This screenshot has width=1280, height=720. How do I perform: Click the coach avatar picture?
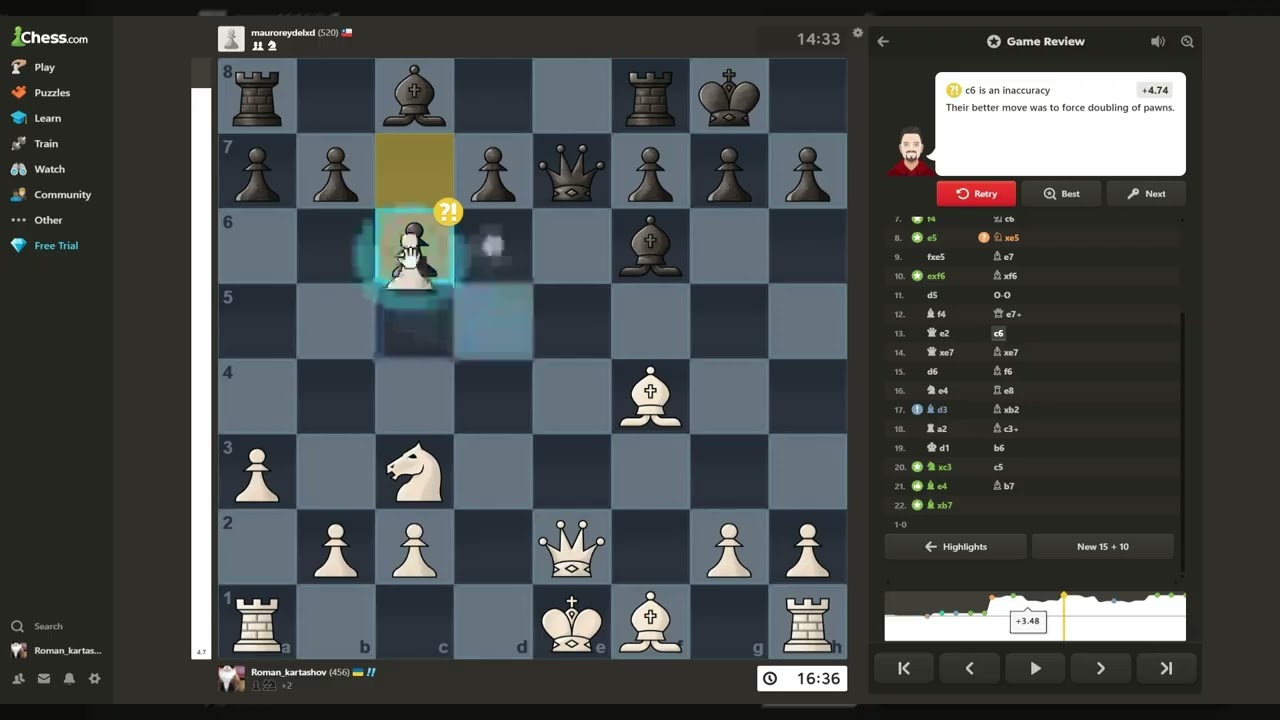click(910, 151)
